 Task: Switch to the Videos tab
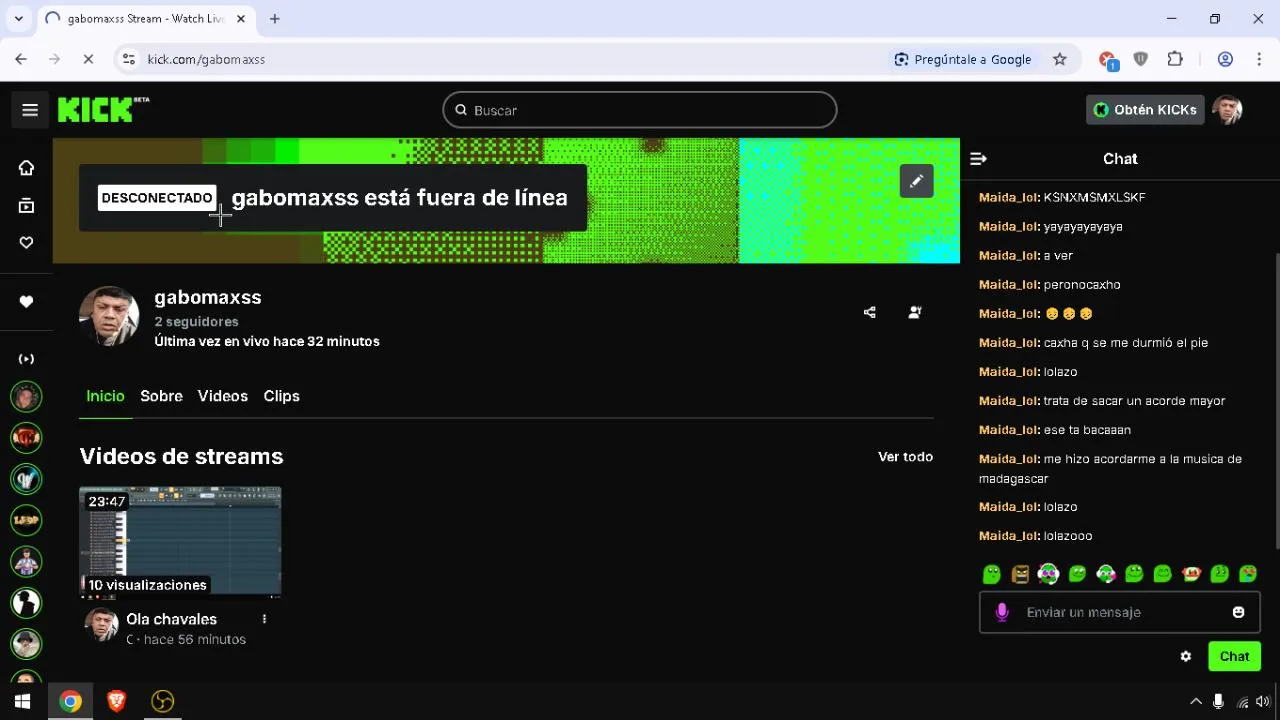pos(223,396)
